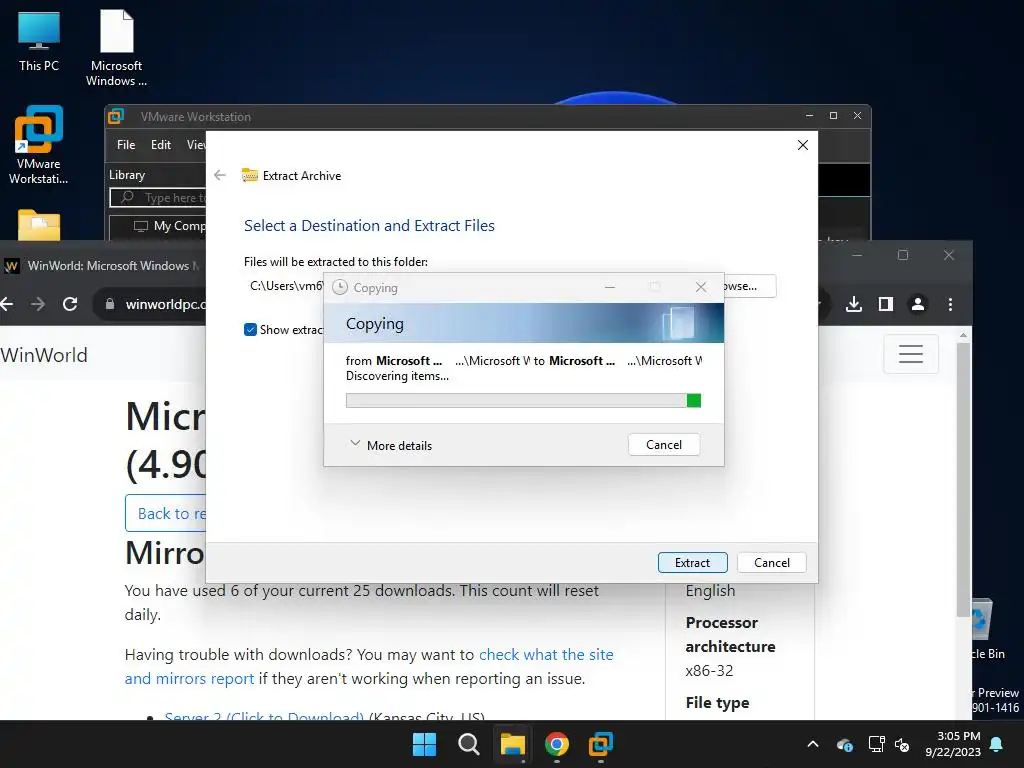Switch to Chrome from taskbar
The image size is (1024, 768).
click(x=556, y=744)
